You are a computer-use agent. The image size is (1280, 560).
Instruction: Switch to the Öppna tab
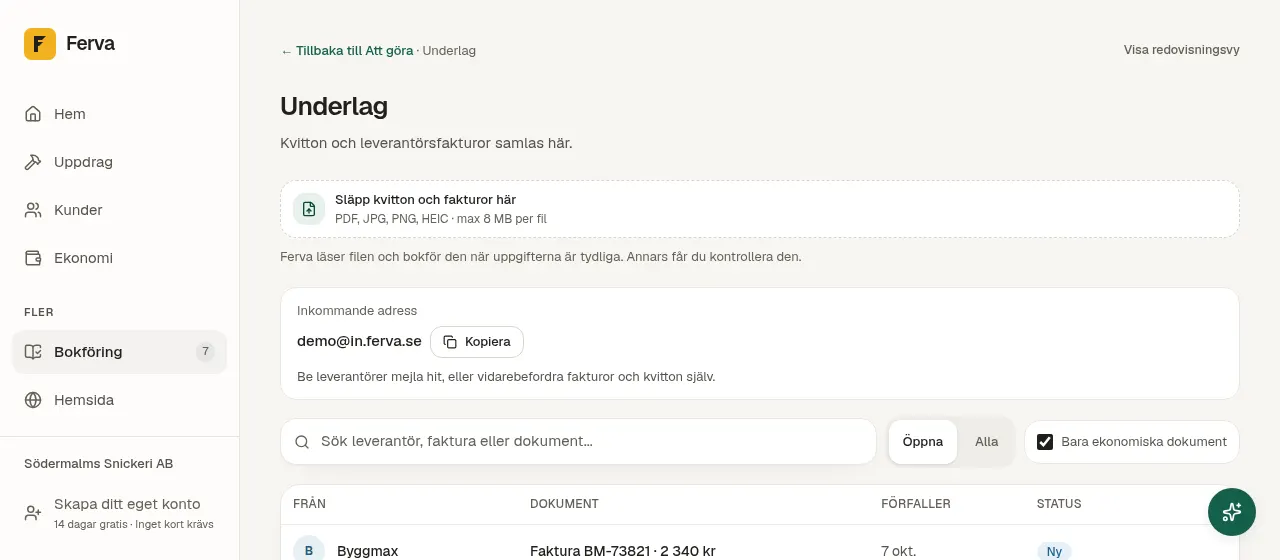pos(923,442)
